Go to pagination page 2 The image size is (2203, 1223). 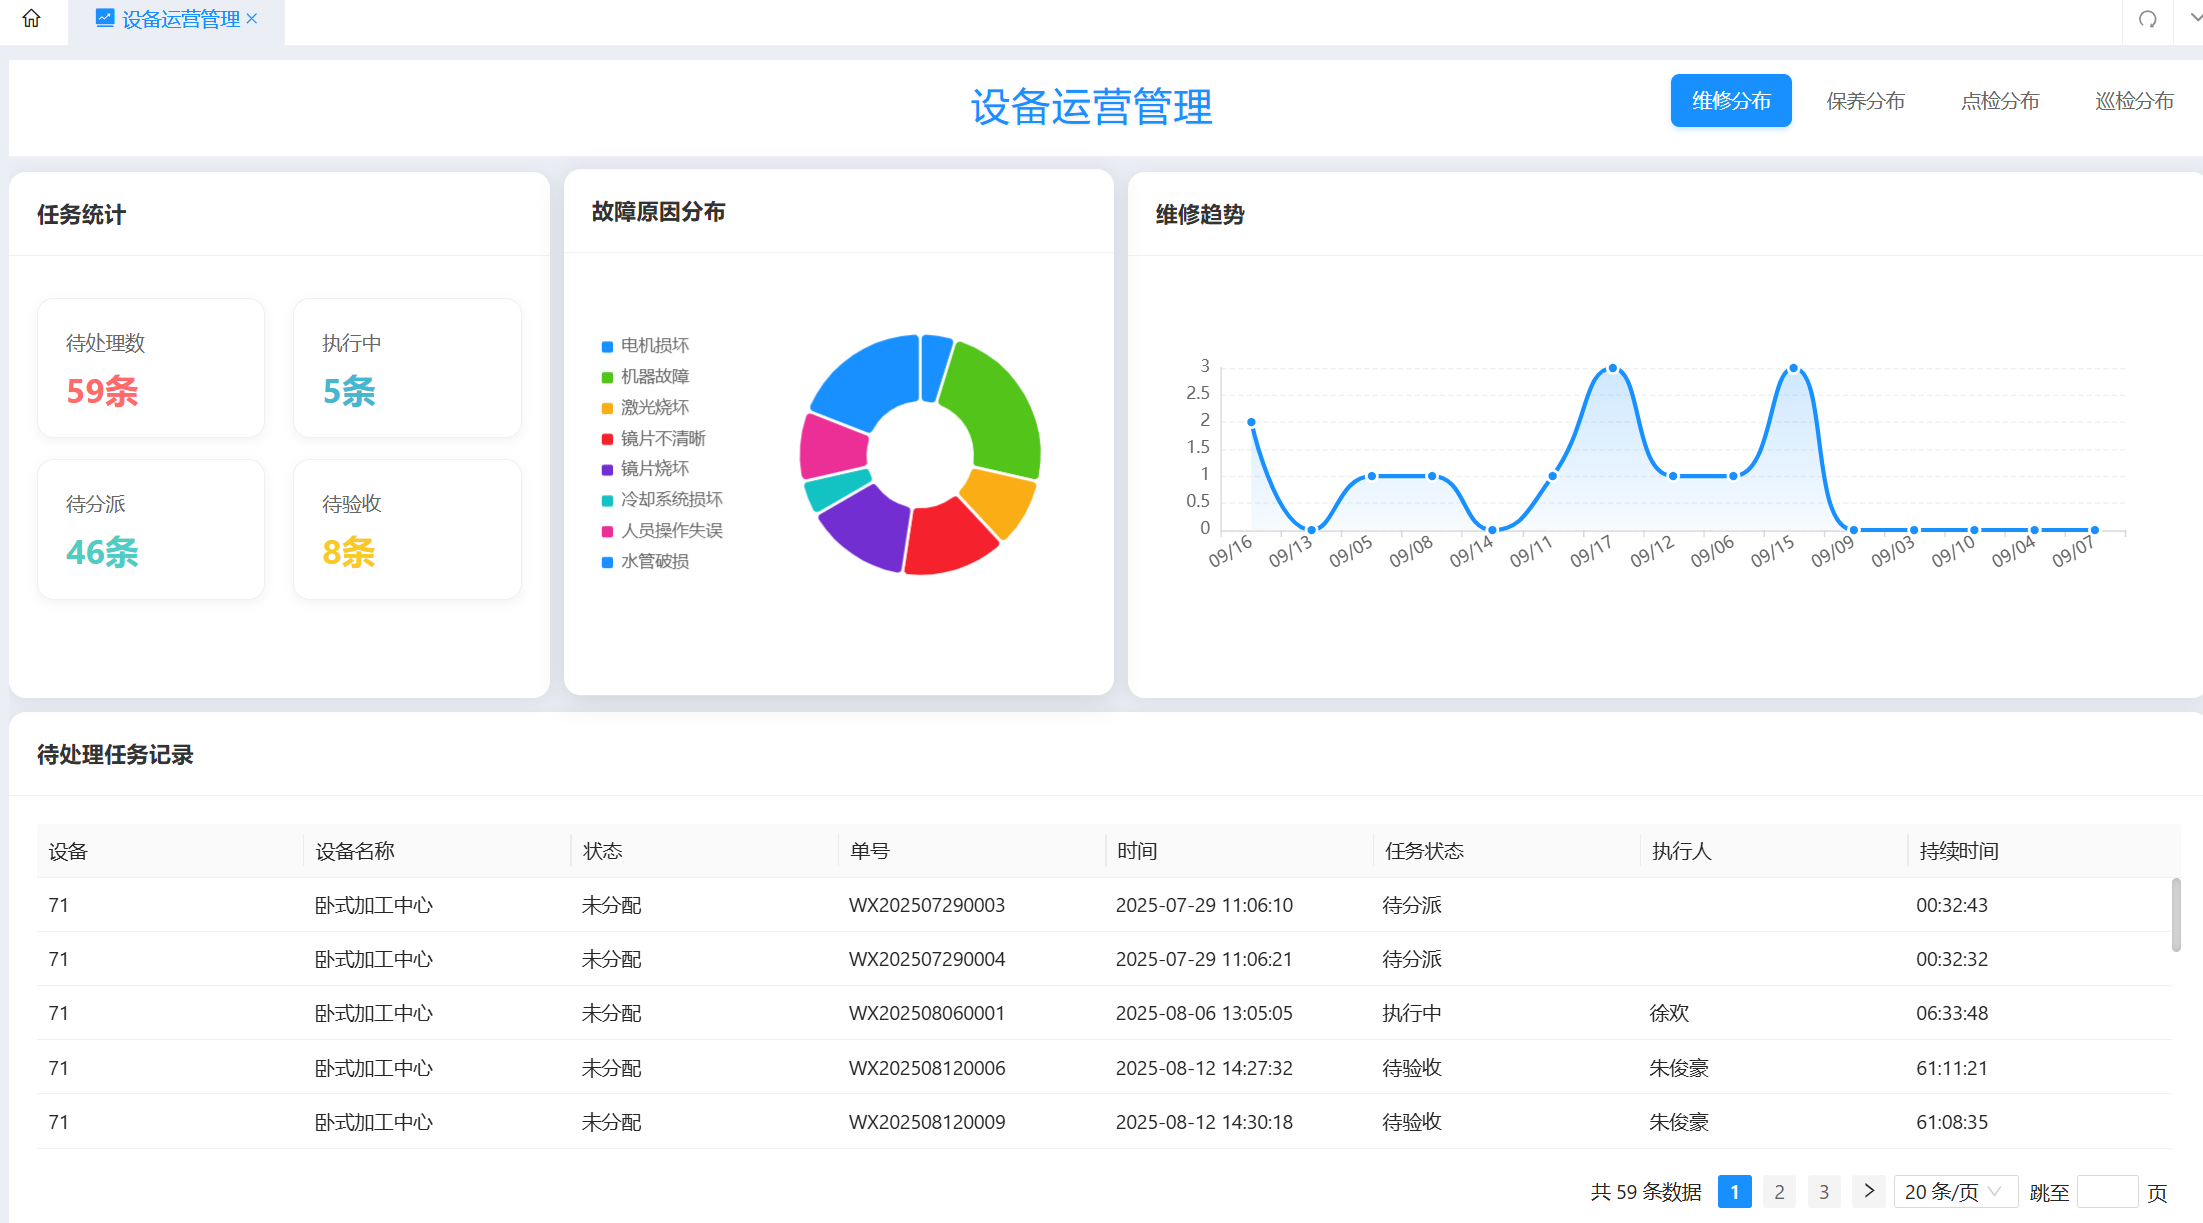pos(1779,1192)
